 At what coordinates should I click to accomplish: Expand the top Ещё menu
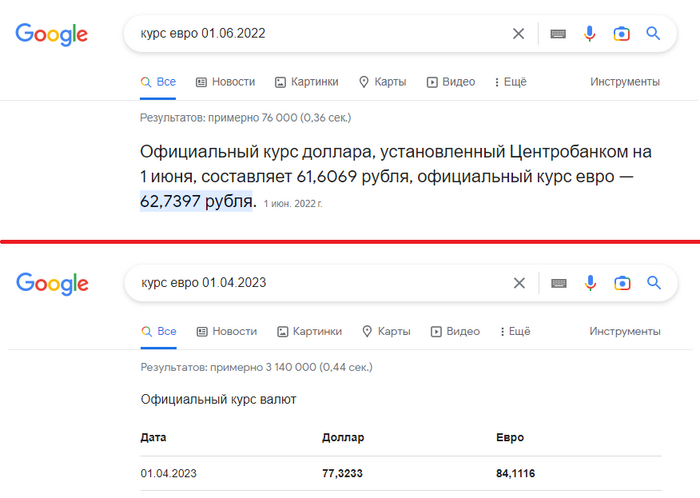coord(510,82)
